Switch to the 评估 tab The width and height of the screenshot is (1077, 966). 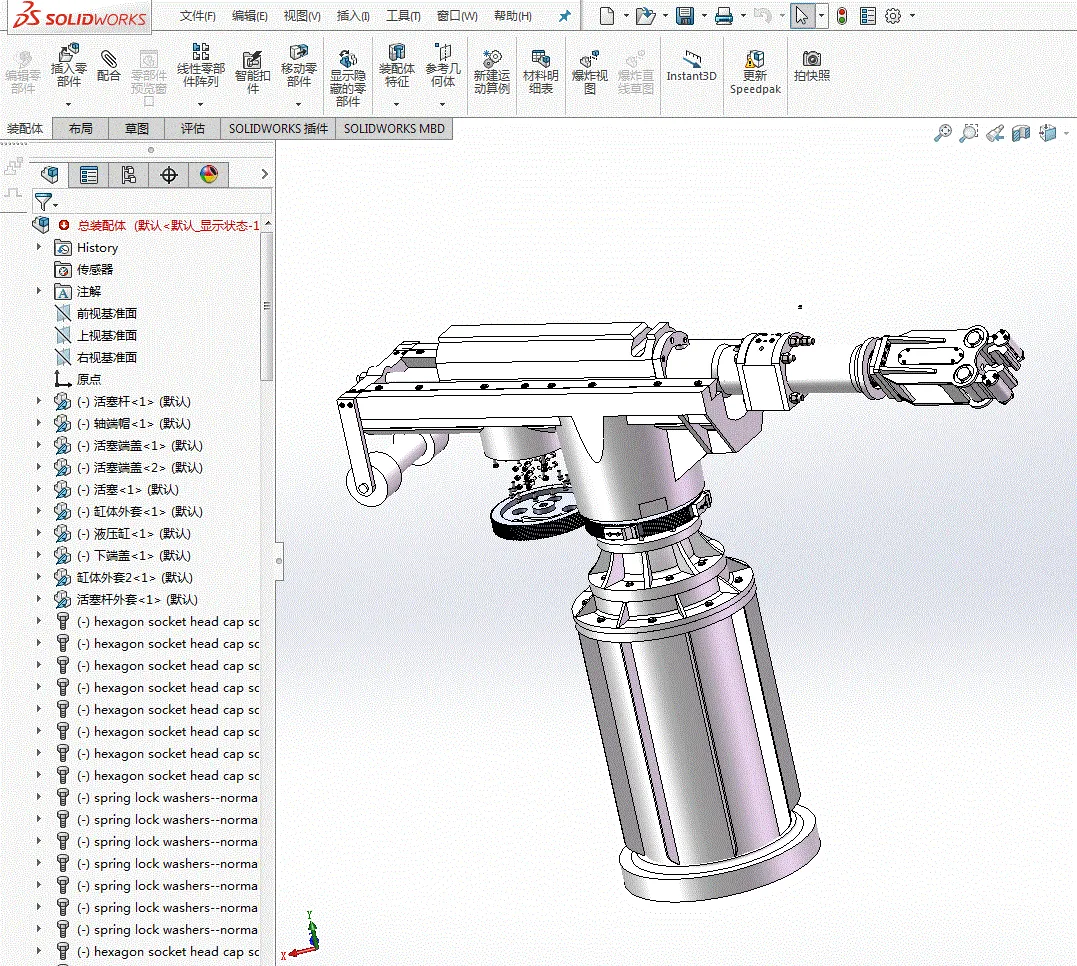click(x=192, y=129)
